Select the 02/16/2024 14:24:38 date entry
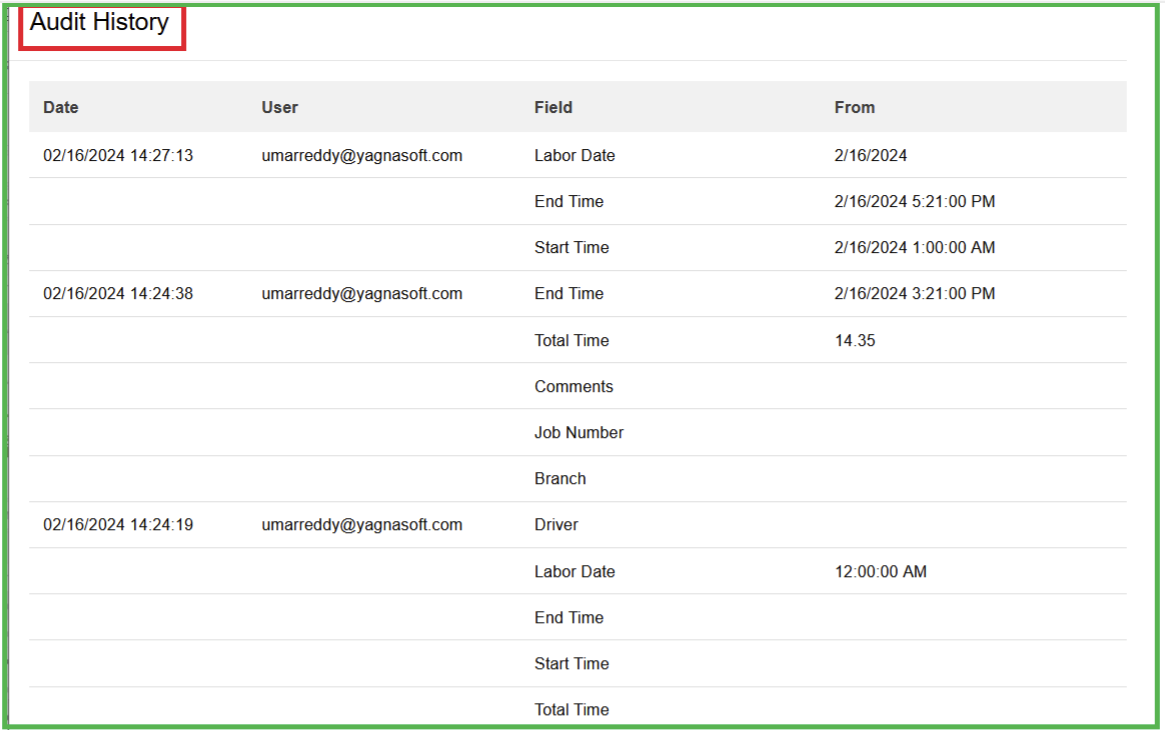1165x730 pixels. click(118, 293)
